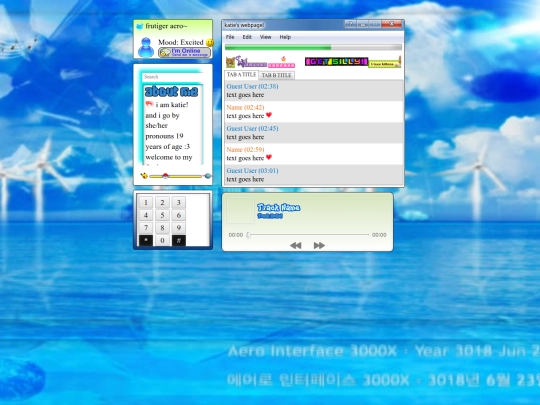Tap keypad button 5
This screenshot has width=540, height=405.
pos(162,215)
